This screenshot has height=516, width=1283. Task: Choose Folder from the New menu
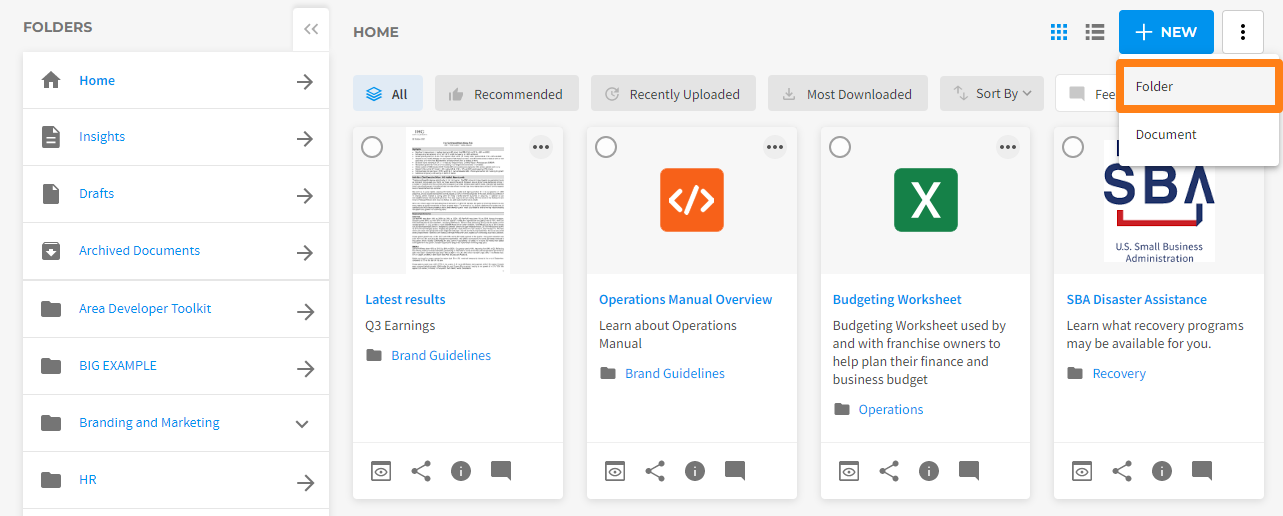1198,87
